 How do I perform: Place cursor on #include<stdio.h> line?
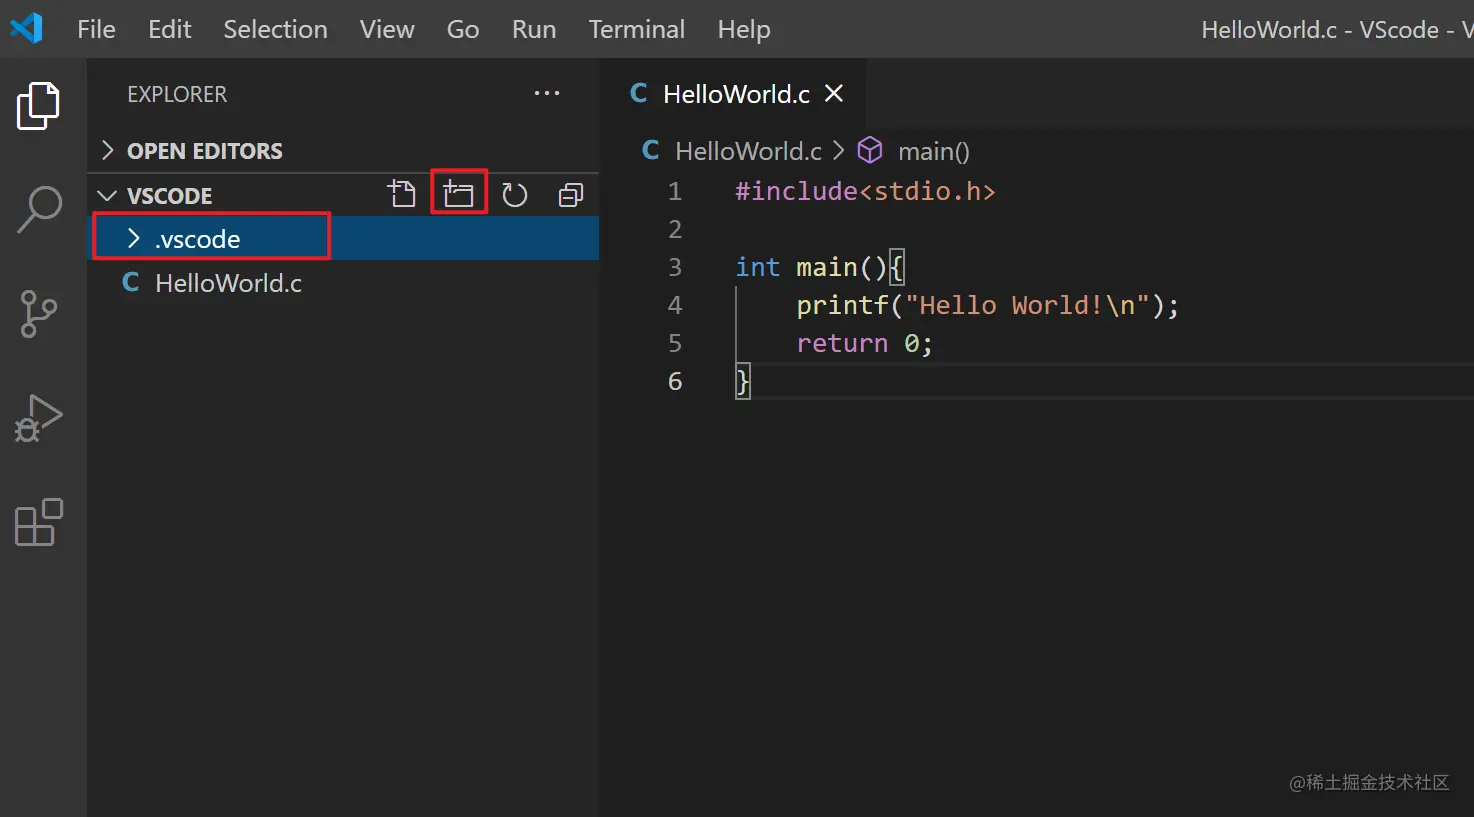click(865, 191)
